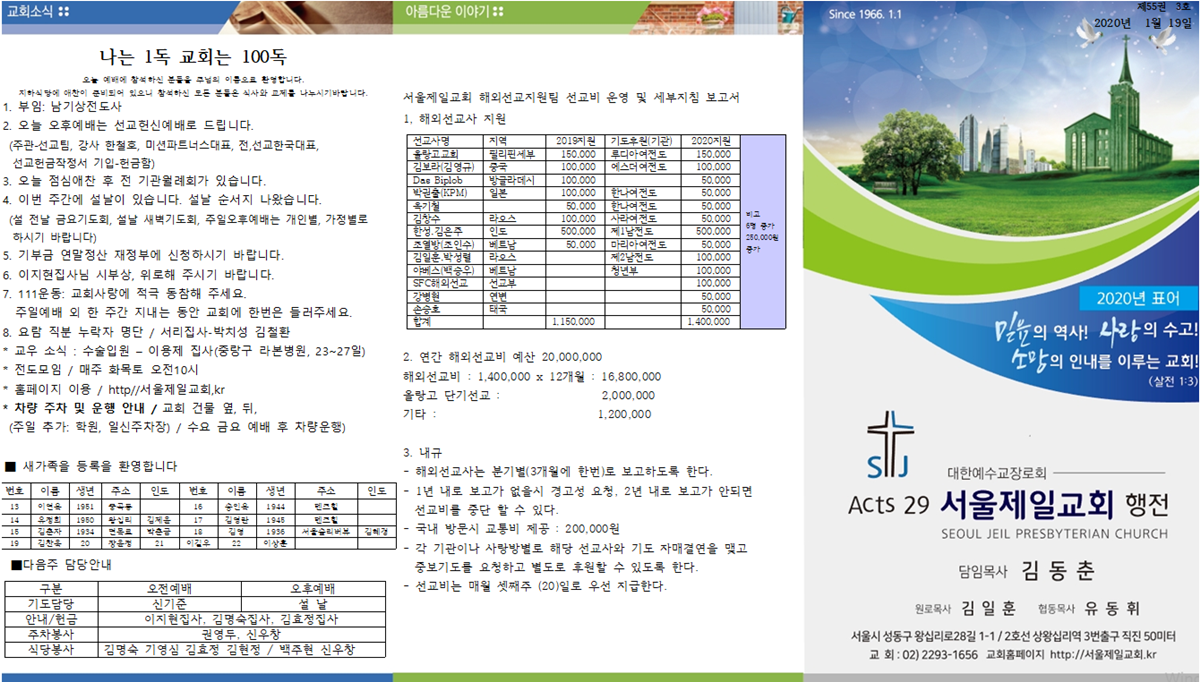Image resolution: width=1200 pixels, height=682 pixels.
Task: Select the 'SFC해외선교' row name cell
Action: click(x=446, y=283)
